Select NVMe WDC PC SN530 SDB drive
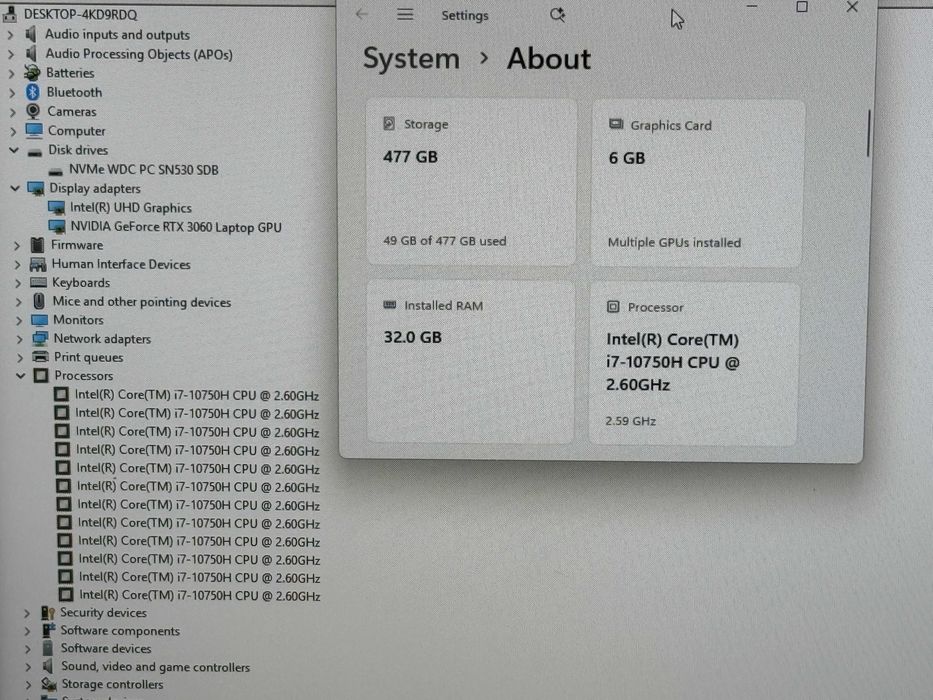 pyautogui.click(x=143, y=170)
